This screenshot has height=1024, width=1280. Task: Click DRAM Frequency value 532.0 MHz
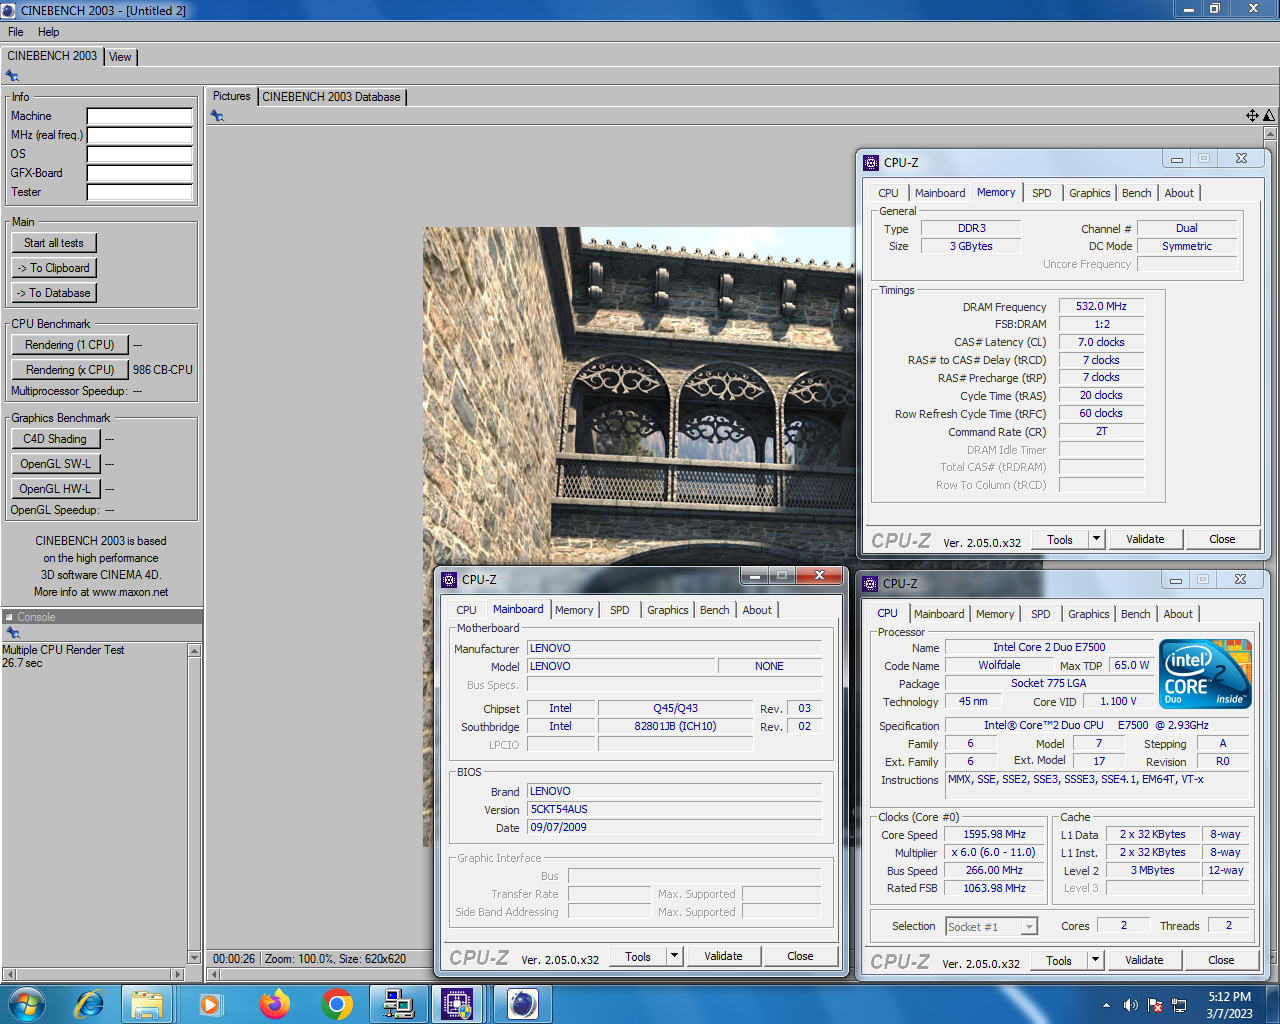pos(1101,307)
